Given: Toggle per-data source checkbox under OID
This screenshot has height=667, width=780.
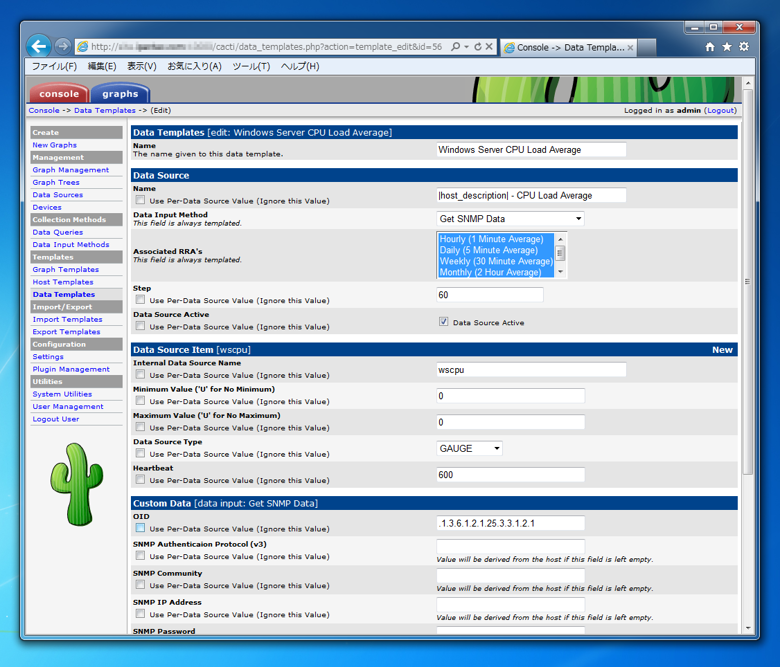Looking at the screenshot, I should 140,528.
